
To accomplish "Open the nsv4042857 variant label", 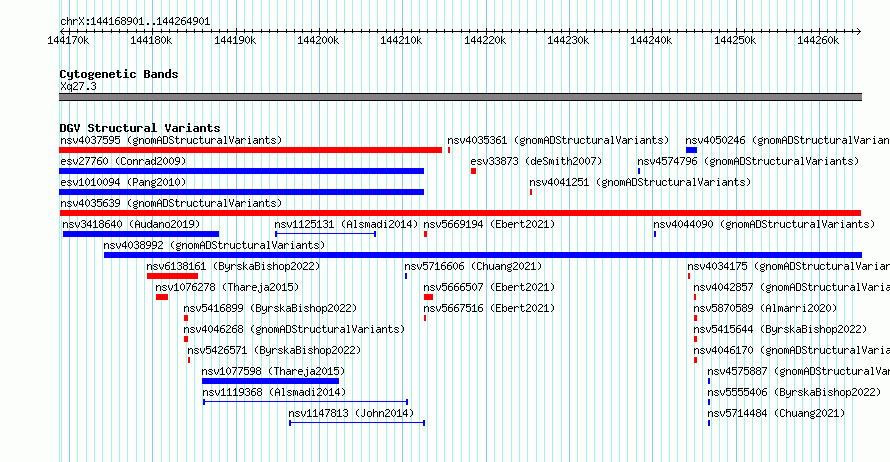I will (791, 287).
